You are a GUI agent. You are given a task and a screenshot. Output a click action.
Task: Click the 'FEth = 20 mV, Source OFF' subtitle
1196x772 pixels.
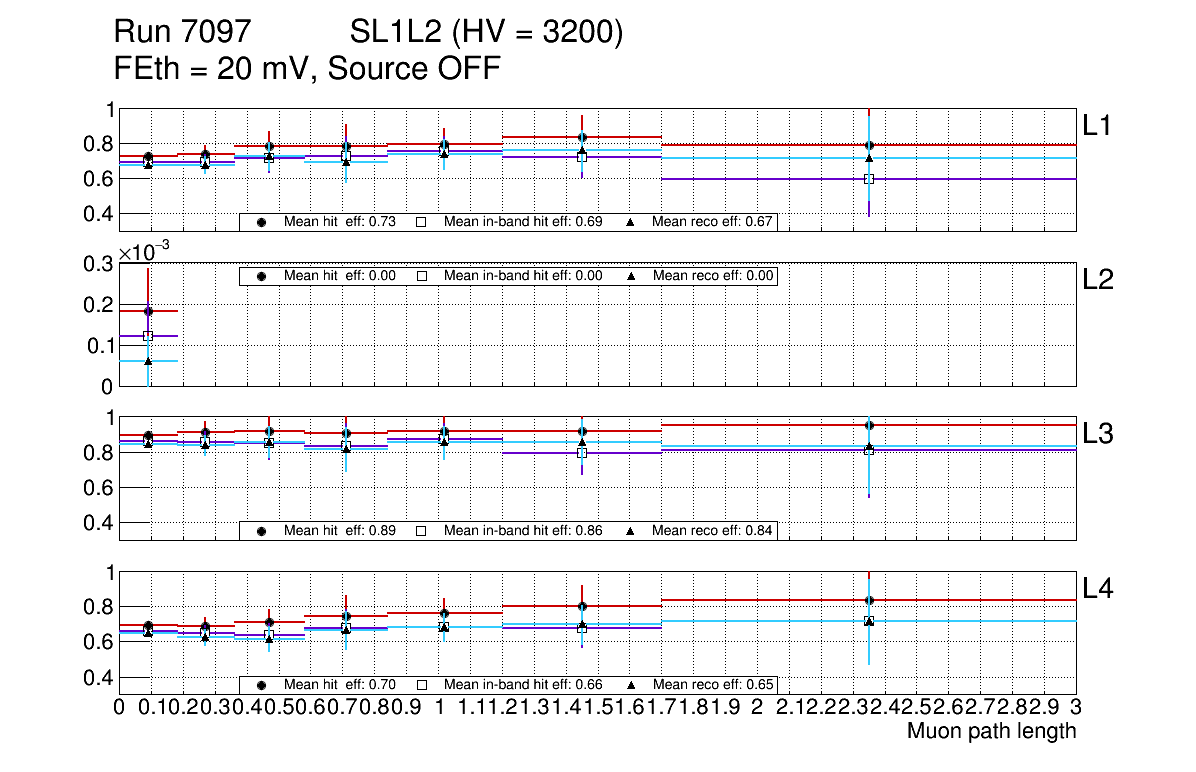(307, 69)
